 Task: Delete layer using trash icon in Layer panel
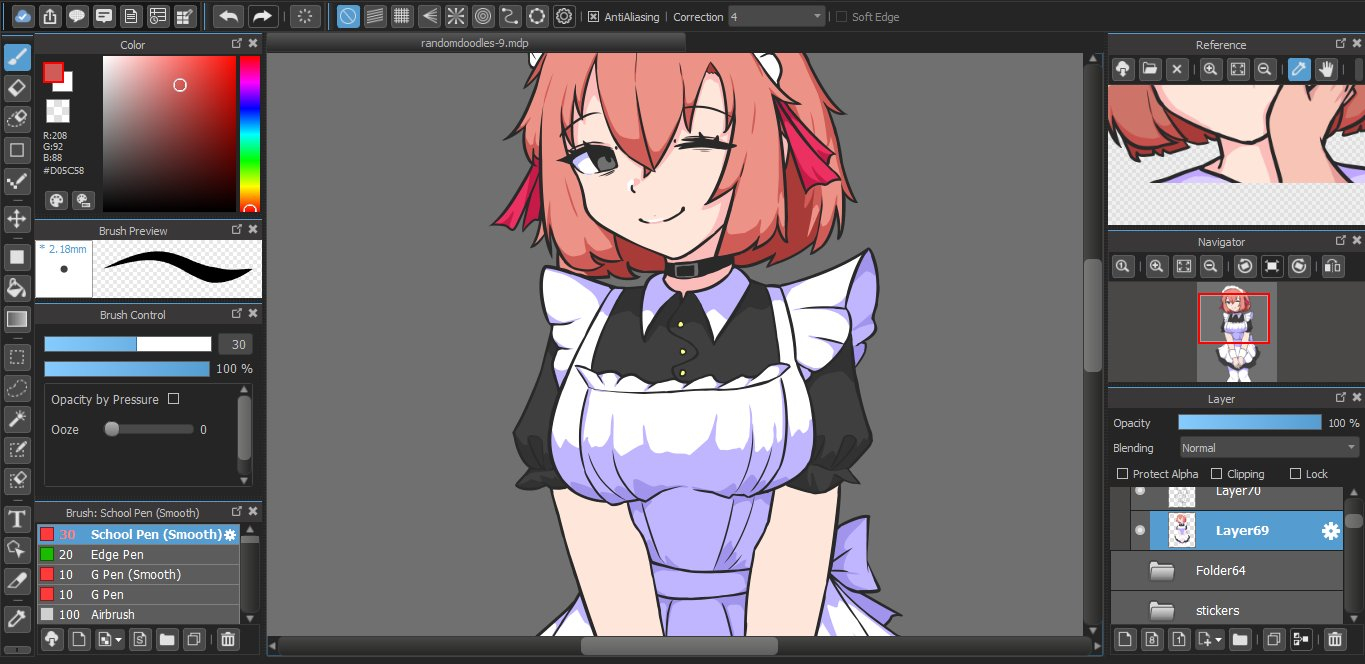coord(1334,639)
